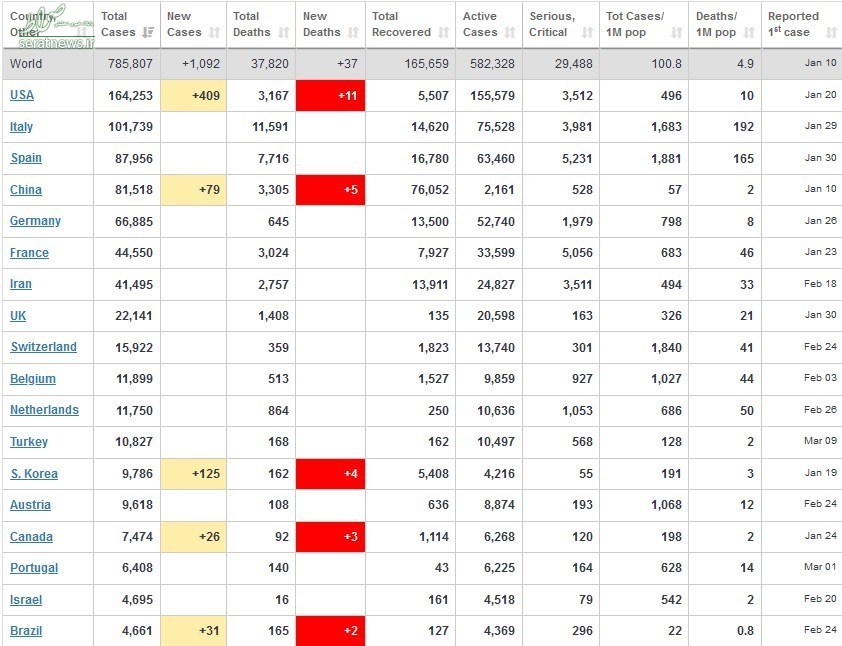Screen dimensions: 842x646
Task: Click sort icon in New Deaths header
Action: coord(352,33)
